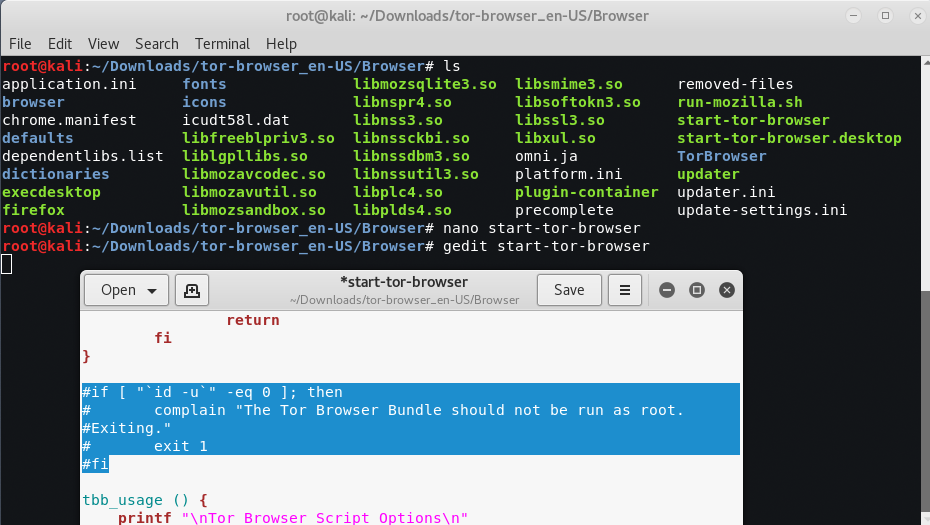Click the 'icons' directory name

coord(204,102)
